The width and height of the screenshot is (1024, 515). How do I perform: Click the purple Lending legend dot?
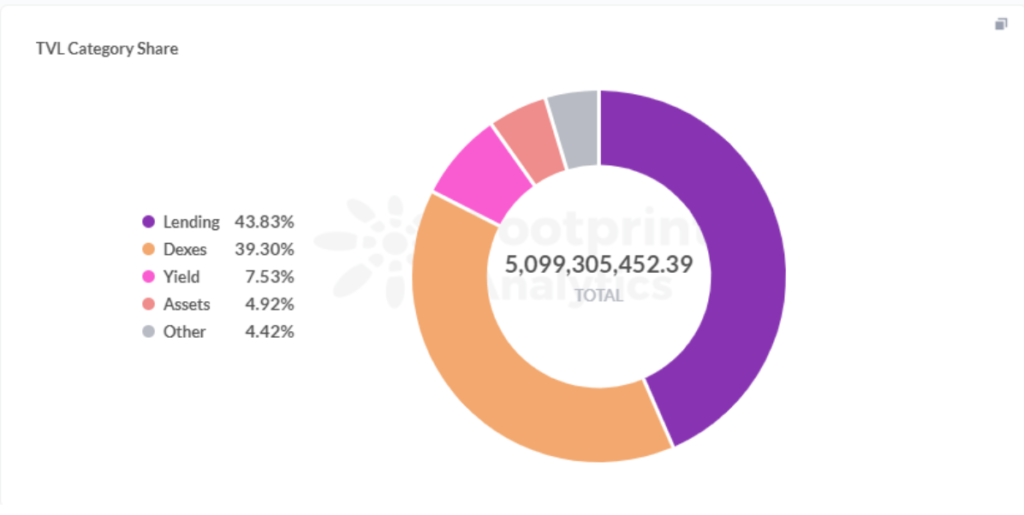point(149,222)
